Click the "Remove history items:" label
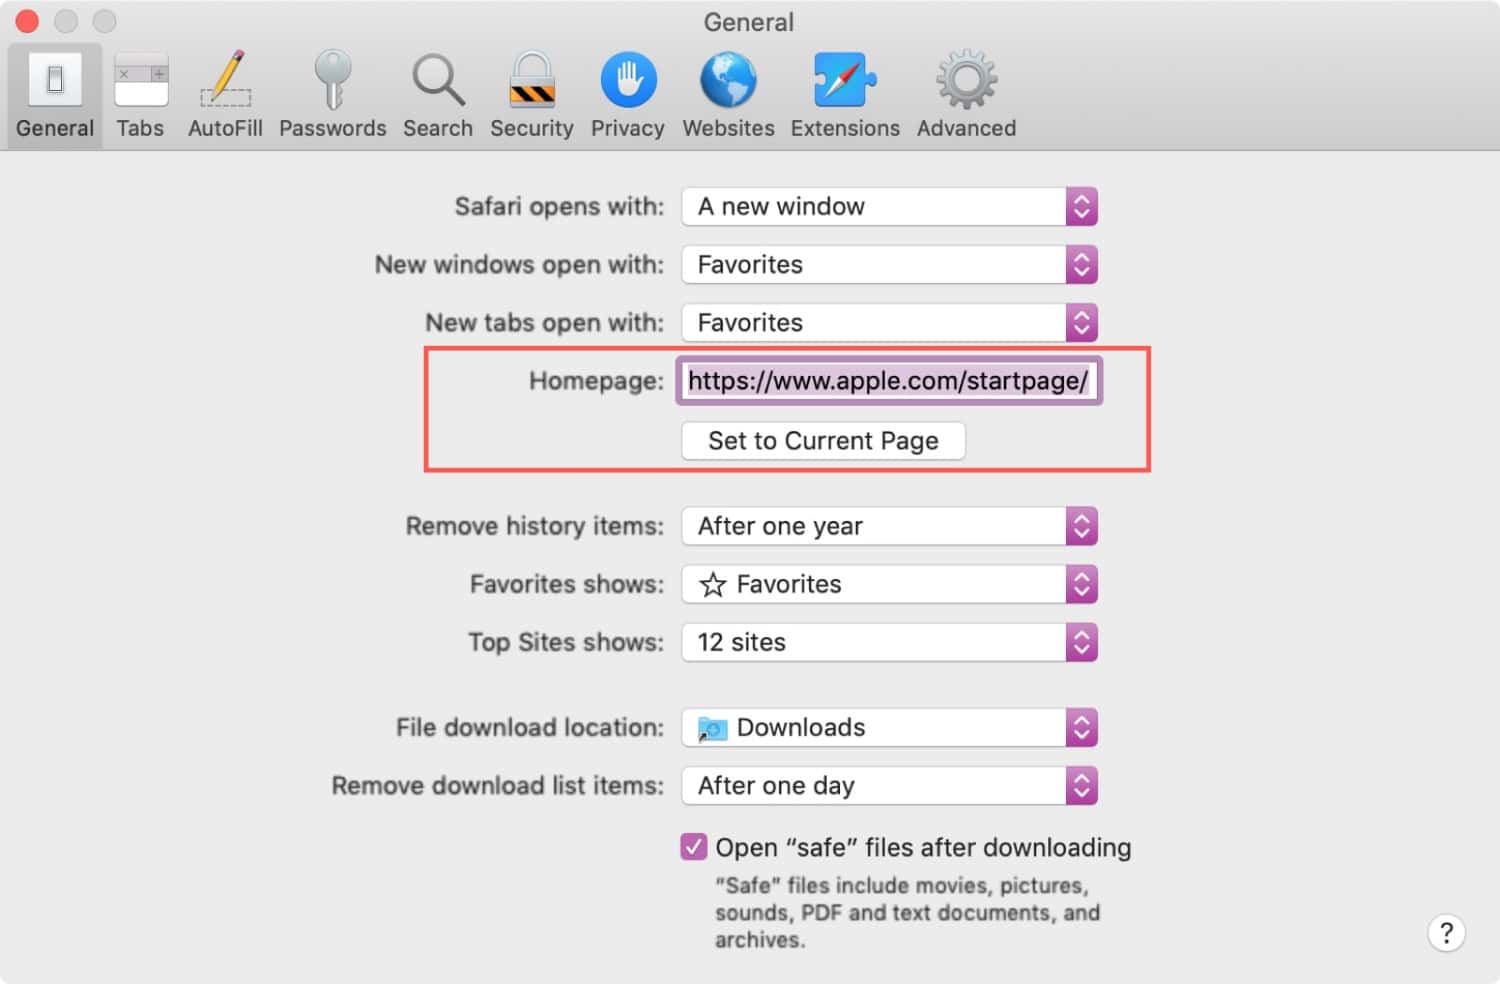 [x=534, y=526]
